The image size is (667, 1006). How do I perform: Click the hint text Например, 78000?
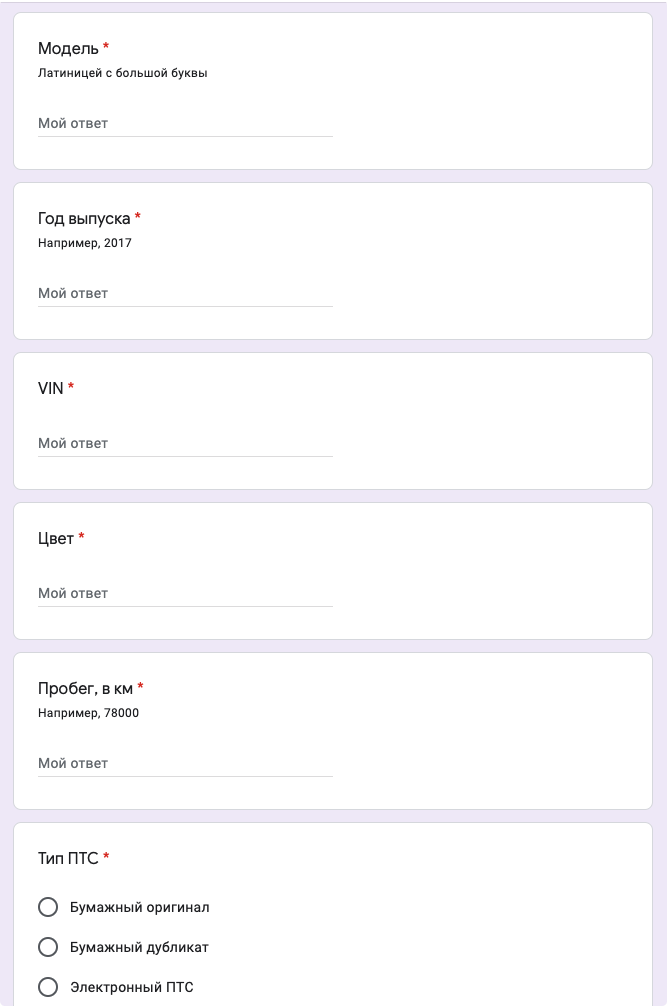point(88,713)
